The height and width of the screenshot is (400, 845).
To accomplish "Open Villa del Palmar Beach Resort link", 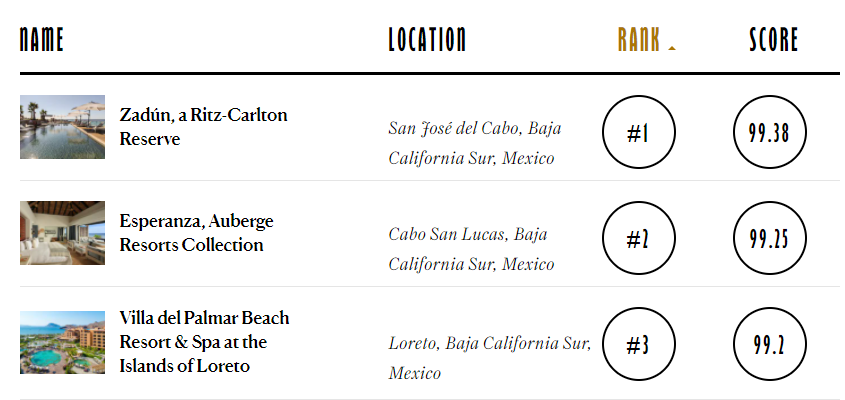I will pyautogui.click(x=204, y=342).
